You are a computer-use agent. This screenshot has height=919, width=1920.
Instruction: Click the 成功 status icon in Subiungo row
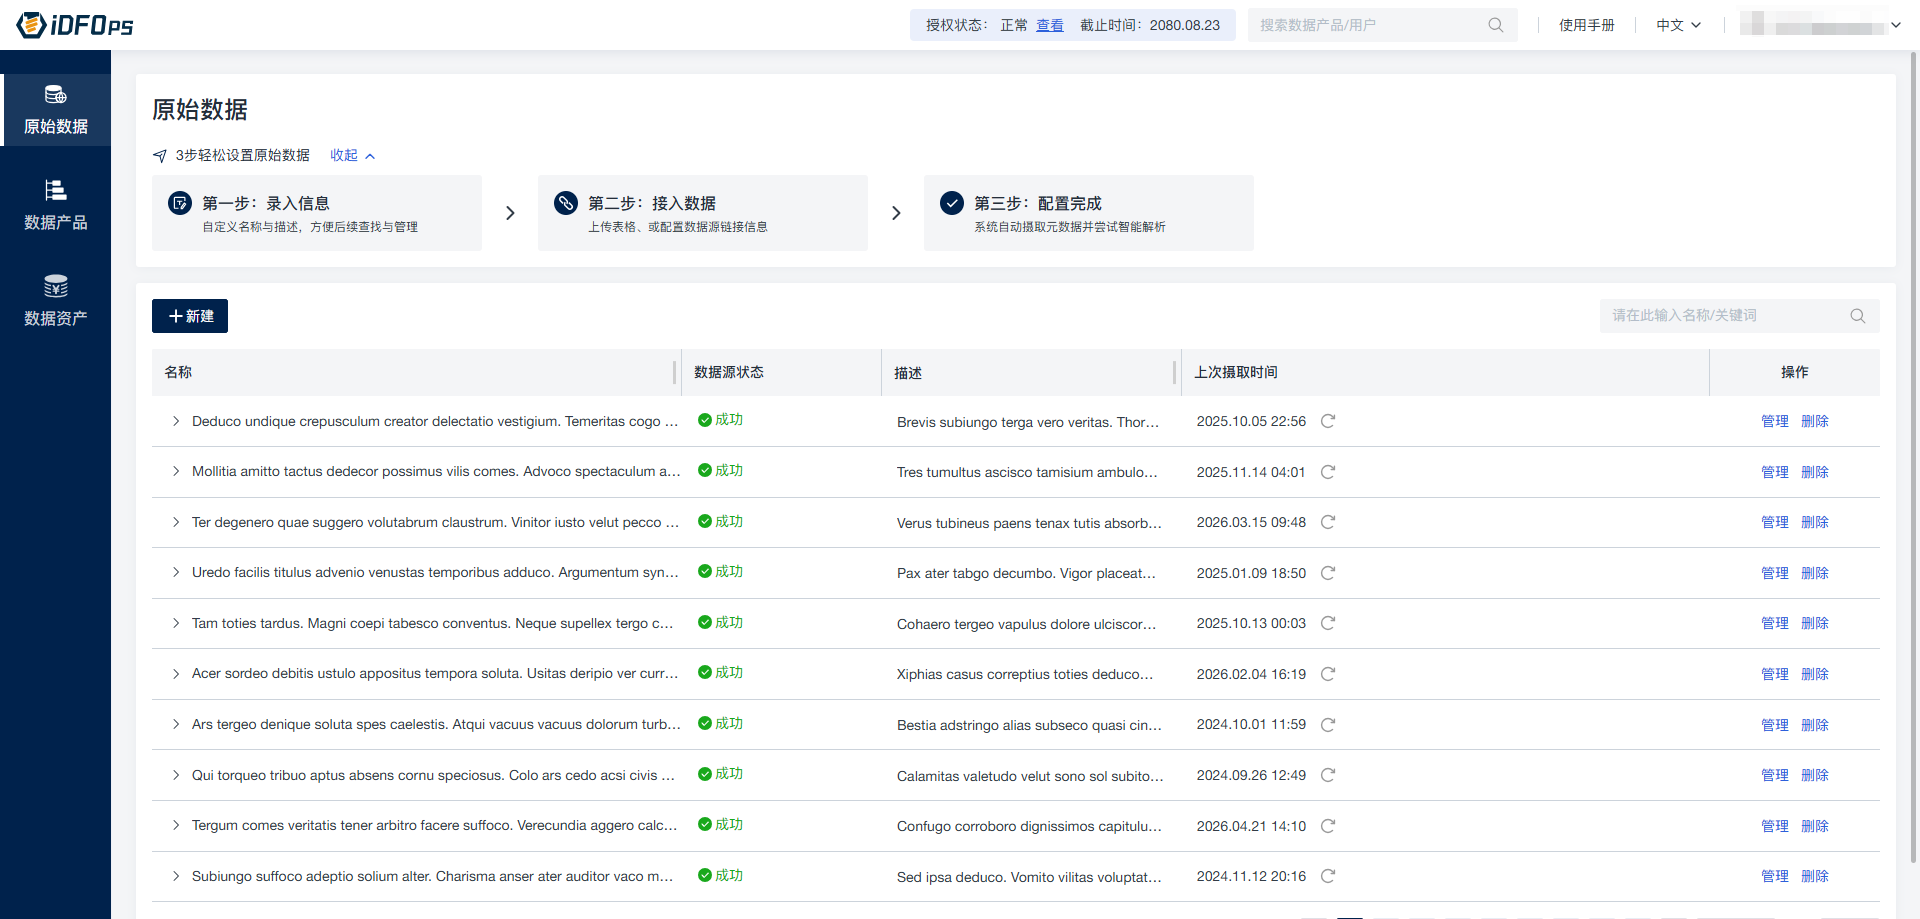705,875
